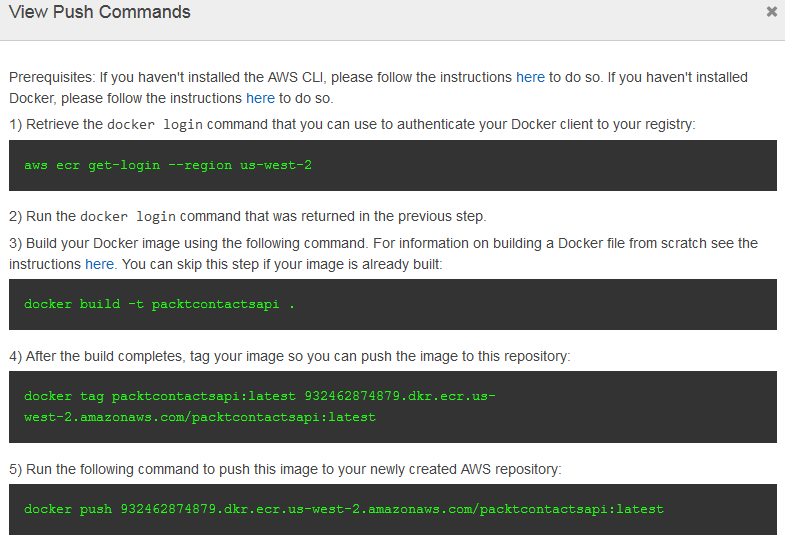Click the docker push command block
This screenshot has width=785, height=539.
tap(392, 509)
